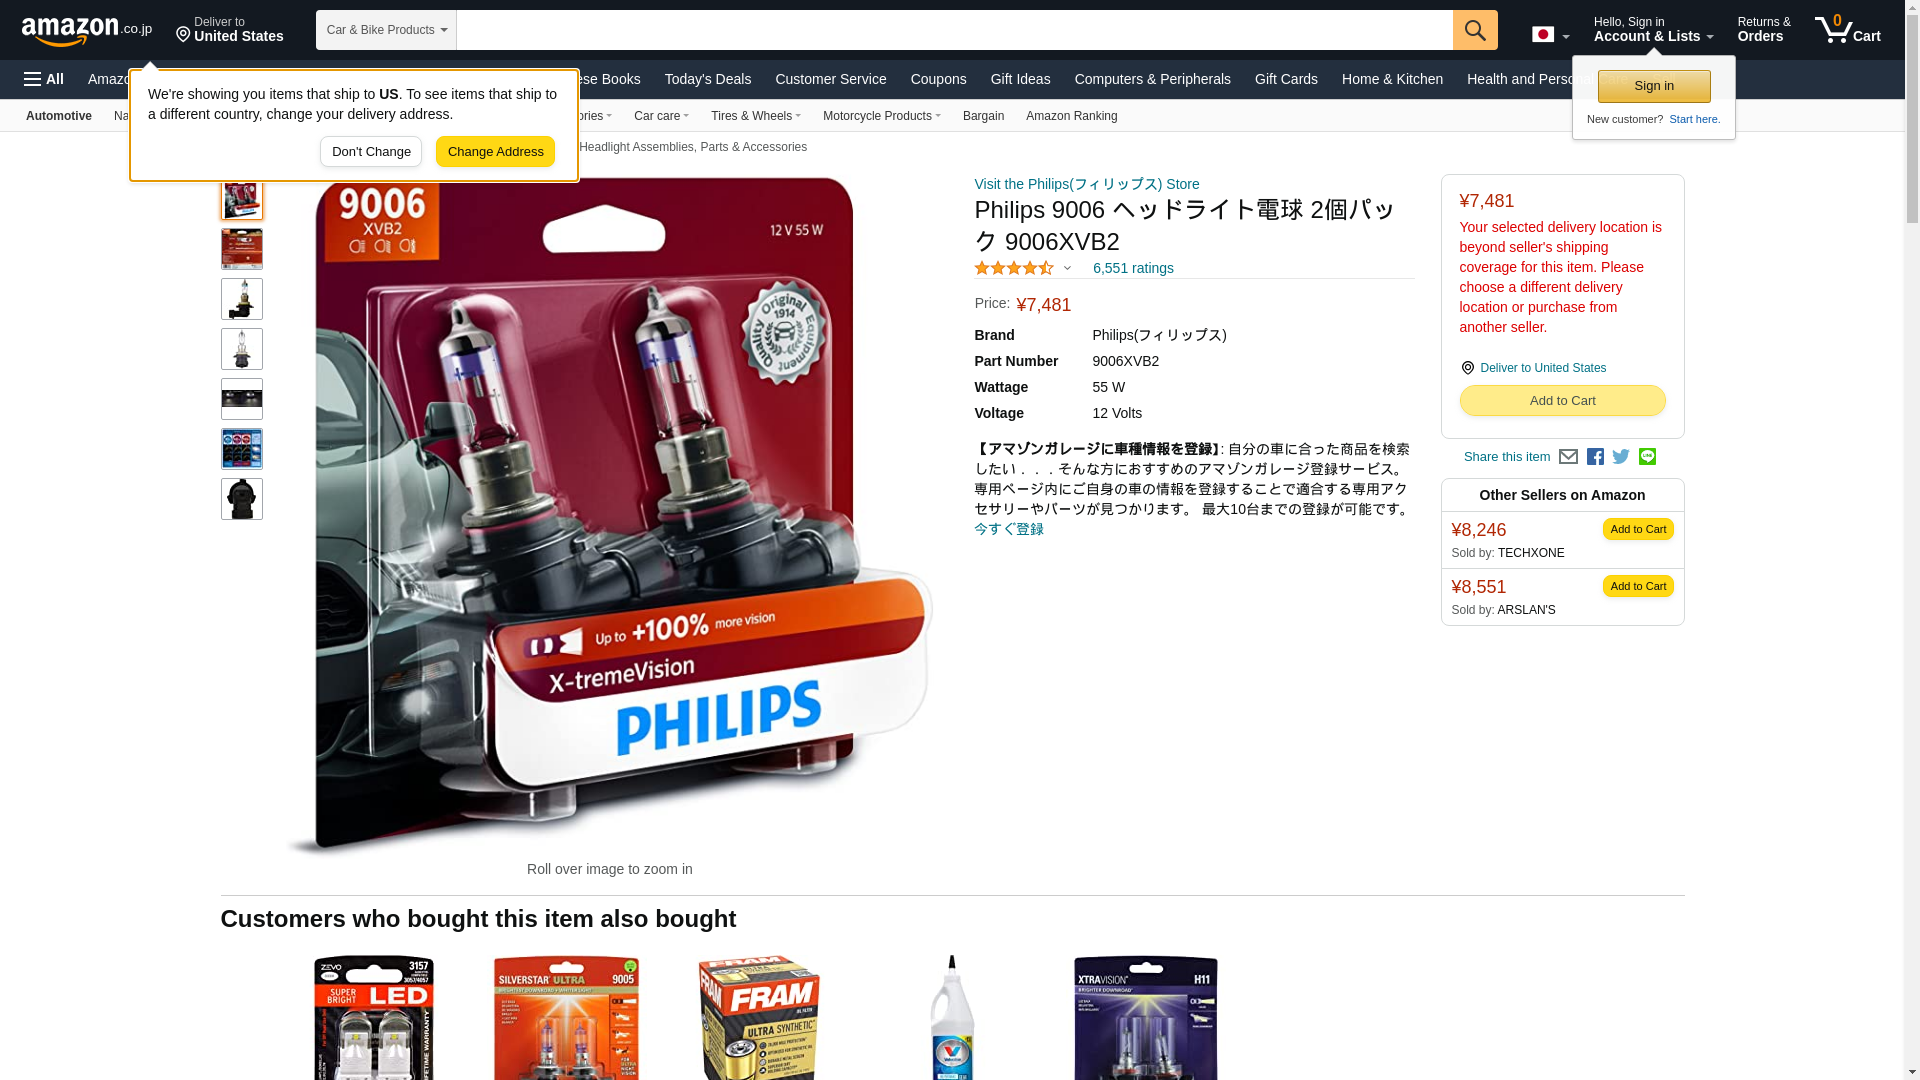This screenshot has height=1080, width=1920.
Task: Click the Change Address button
Action: click(495, 152)
